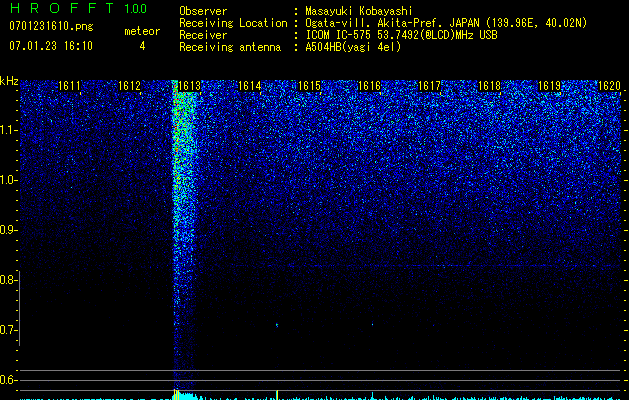Screen dimensions: 629x400
Task: Click the small echo dot at 1616
Action: [372, 324]
